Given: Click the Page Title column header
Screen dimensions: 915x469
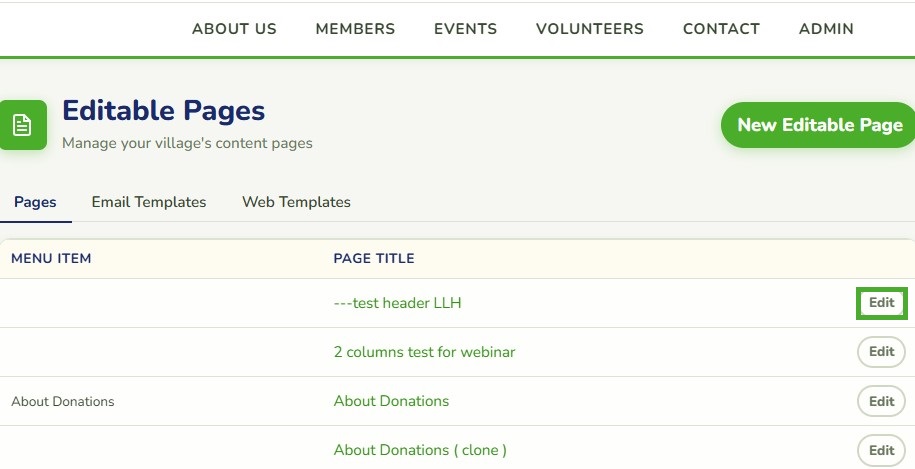Looking at the screenshot, I should [x=374, y=258].
